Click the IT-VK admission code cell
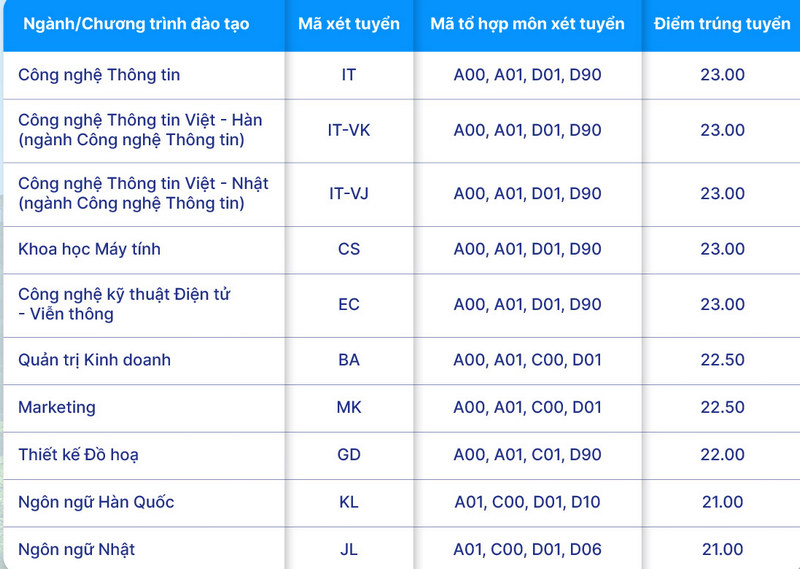 349,130
